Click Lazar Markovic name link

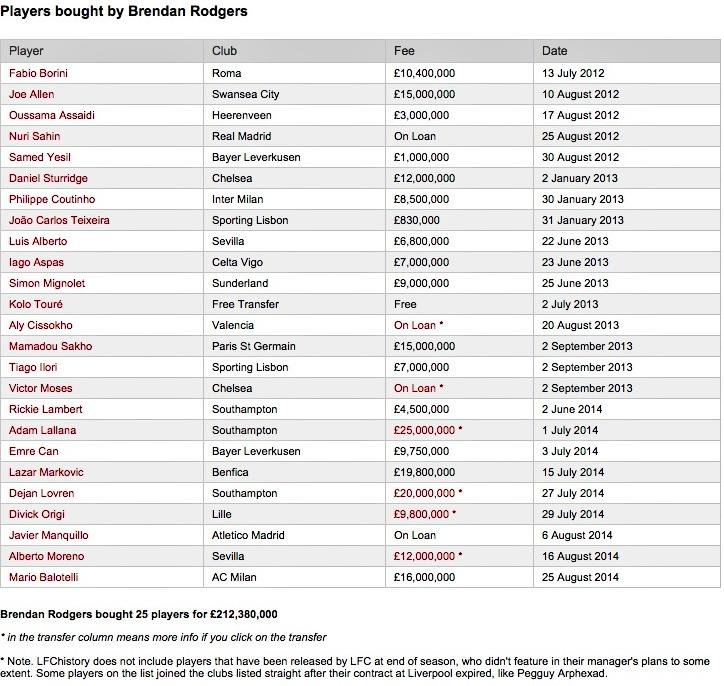pyautogui.click(x=46, y=472)
